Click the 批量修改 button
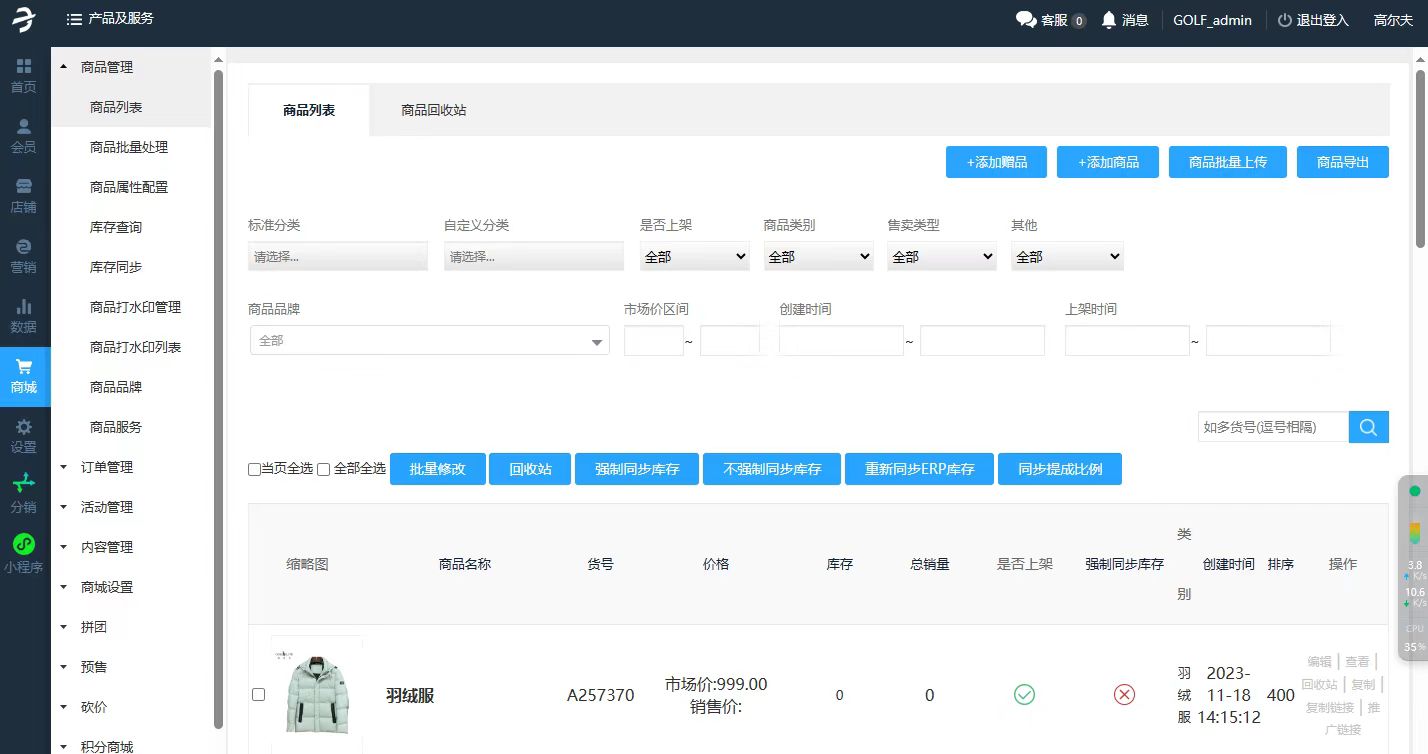The height and width of the screenshot is (754, 1428). tap(438, 469)
